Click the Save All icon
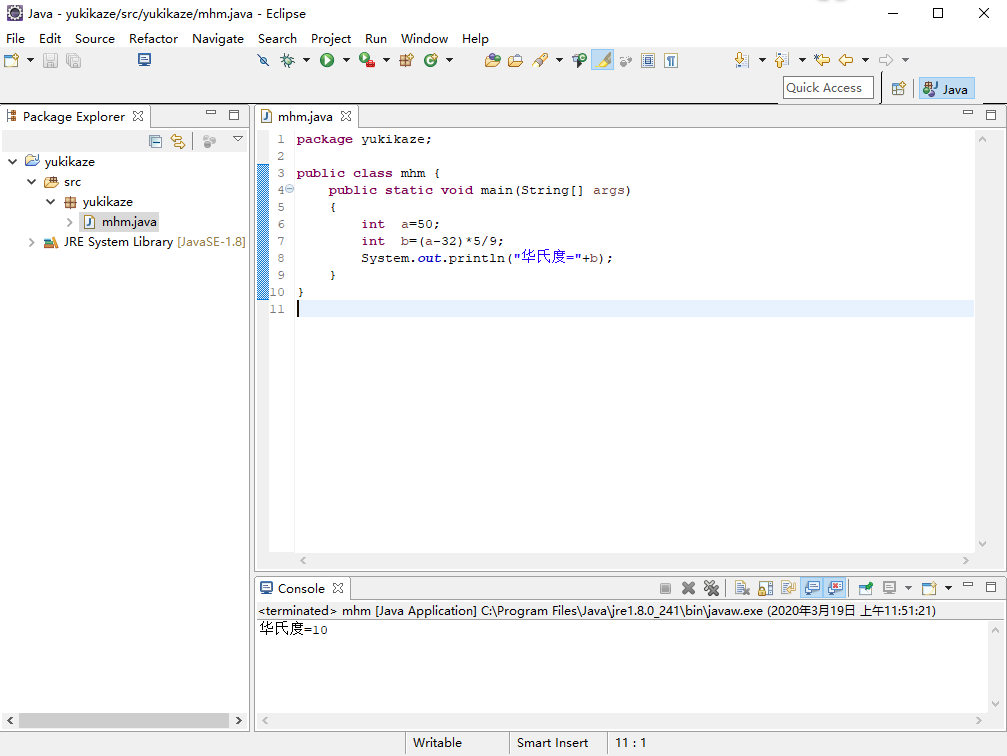 [74, 60]
